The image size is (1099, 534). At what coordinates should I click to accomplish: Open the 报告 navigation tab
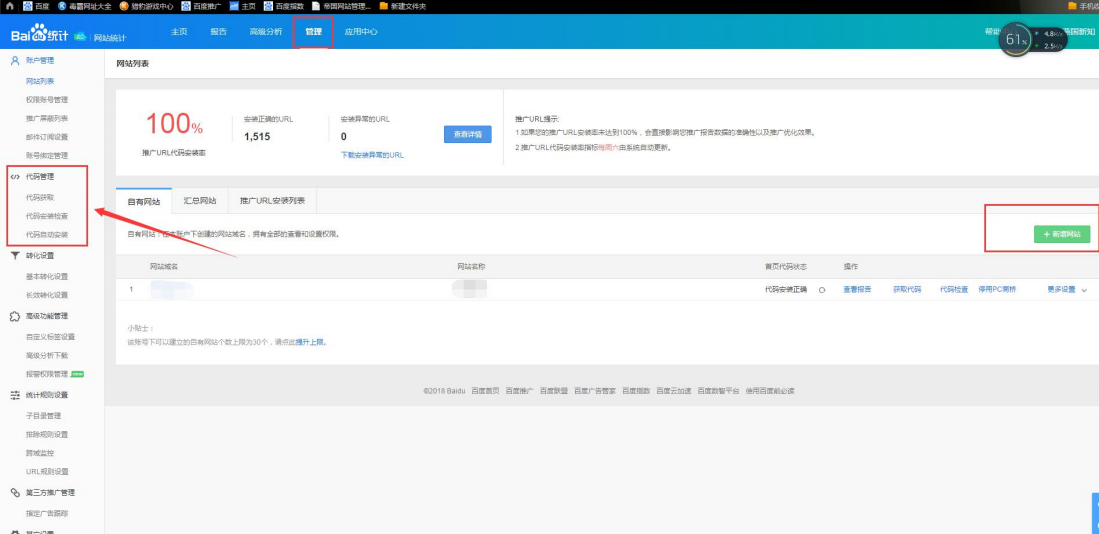pos(218,32)
